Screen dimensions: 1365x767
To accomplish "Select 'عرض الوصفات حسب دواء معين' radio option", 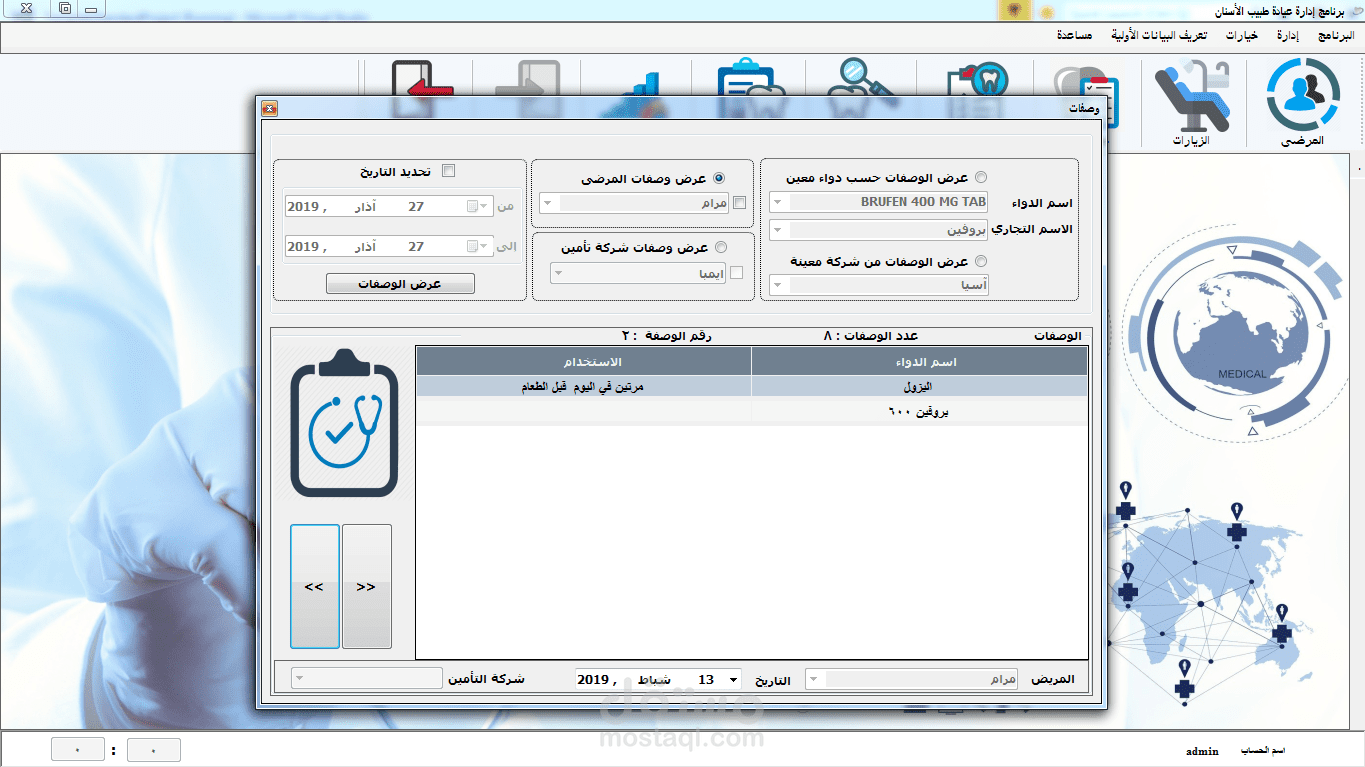I will click(980, 178).
